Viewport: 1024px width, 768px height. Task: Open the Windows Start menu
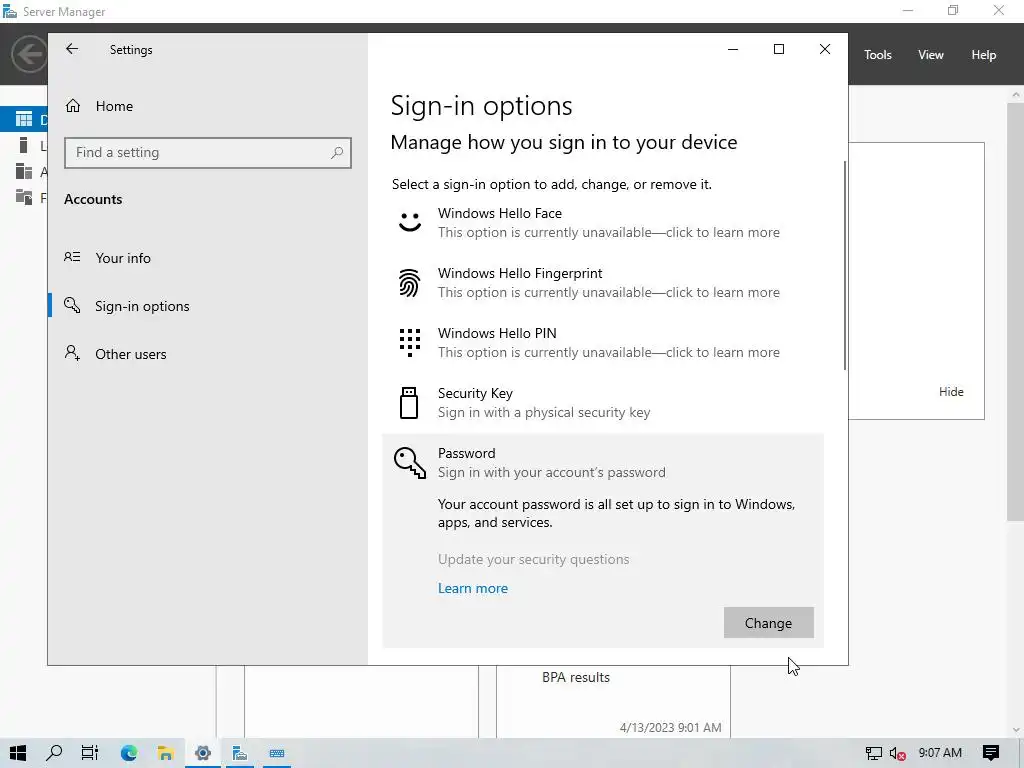point(18,753)
